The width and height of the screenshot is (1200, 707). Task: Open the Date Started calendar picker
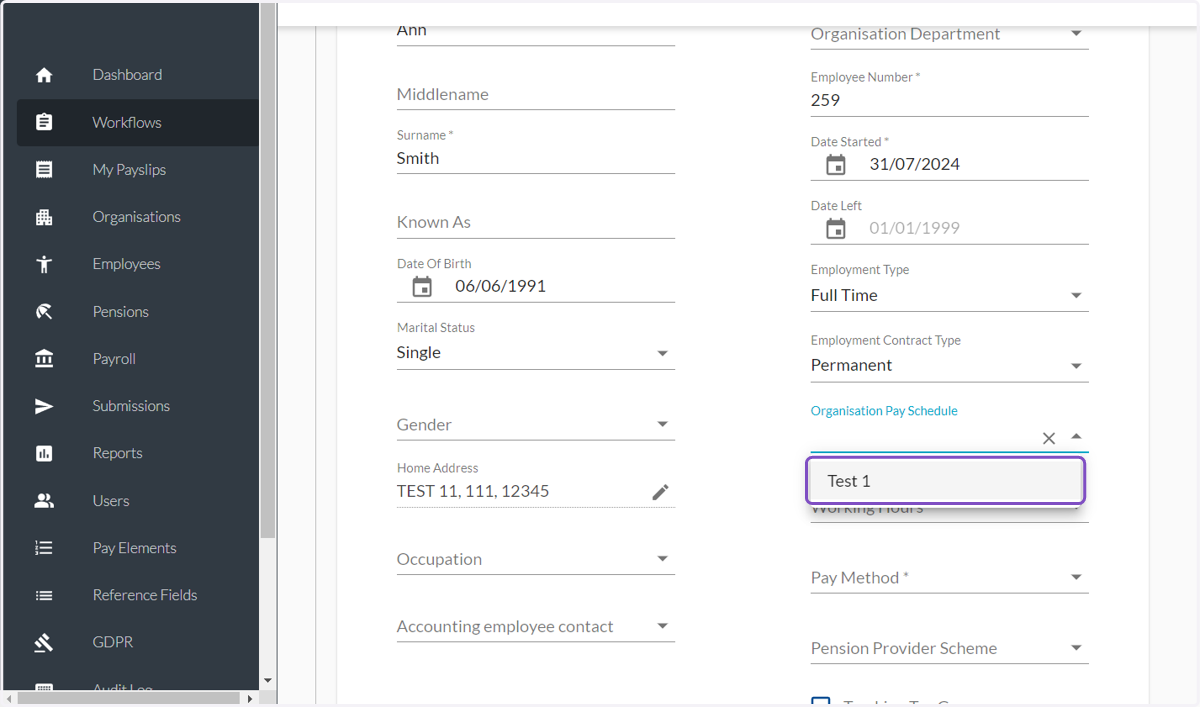tap(836, 165)
